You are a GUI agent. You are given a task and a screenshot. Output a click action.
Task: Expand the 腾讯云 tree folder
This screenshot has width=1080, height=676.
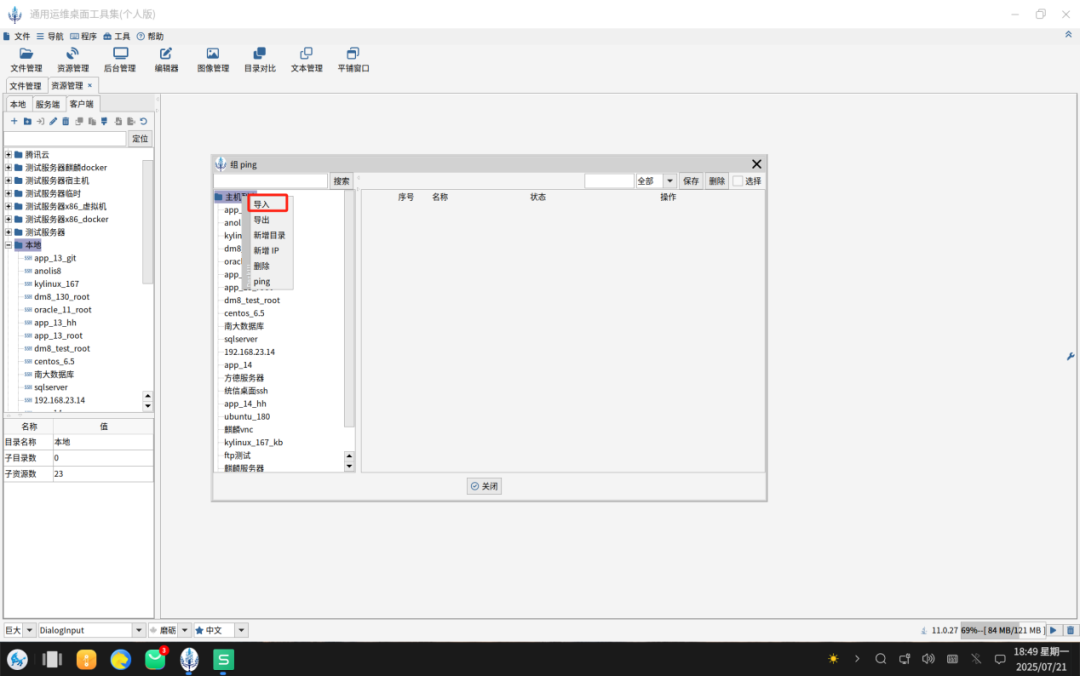pyautogui.click(x=8, y=154)
